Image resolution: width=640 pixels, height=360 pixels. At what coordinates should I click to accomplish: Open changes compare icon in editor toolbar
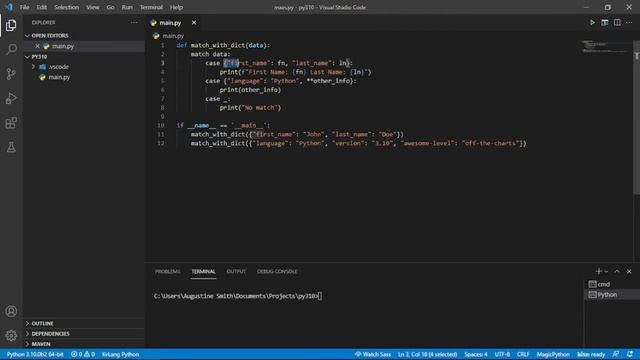[x=604, y=22]
